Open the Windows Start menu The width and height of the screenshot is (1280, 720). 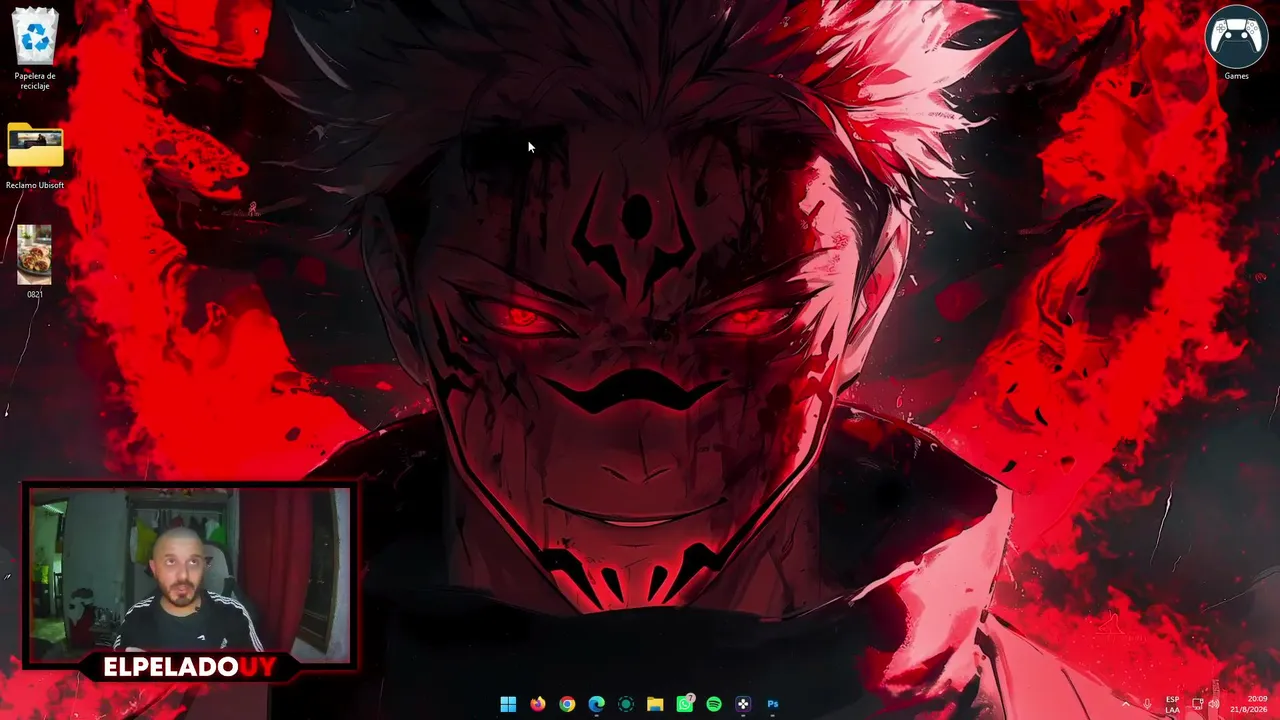coord(508,704)
